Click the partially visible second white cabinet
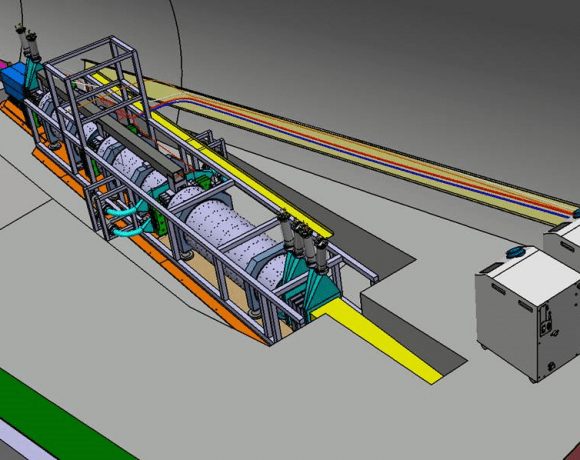 pyautogui.click(x=563, y=239)
